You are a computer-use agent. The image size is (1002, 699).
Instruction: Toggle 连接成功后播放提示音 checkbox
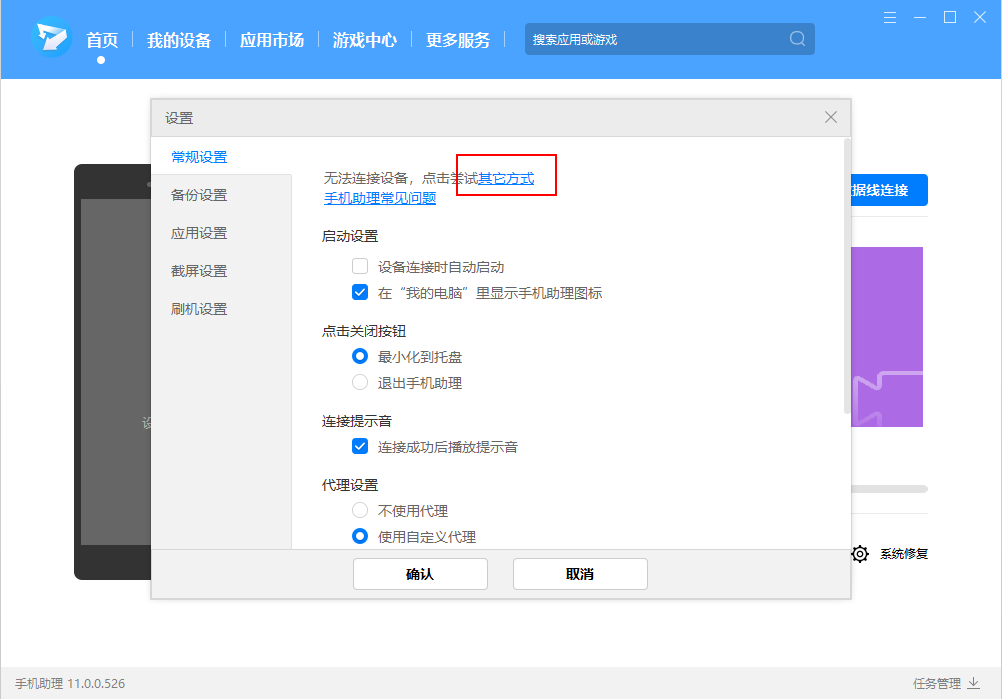360,447
